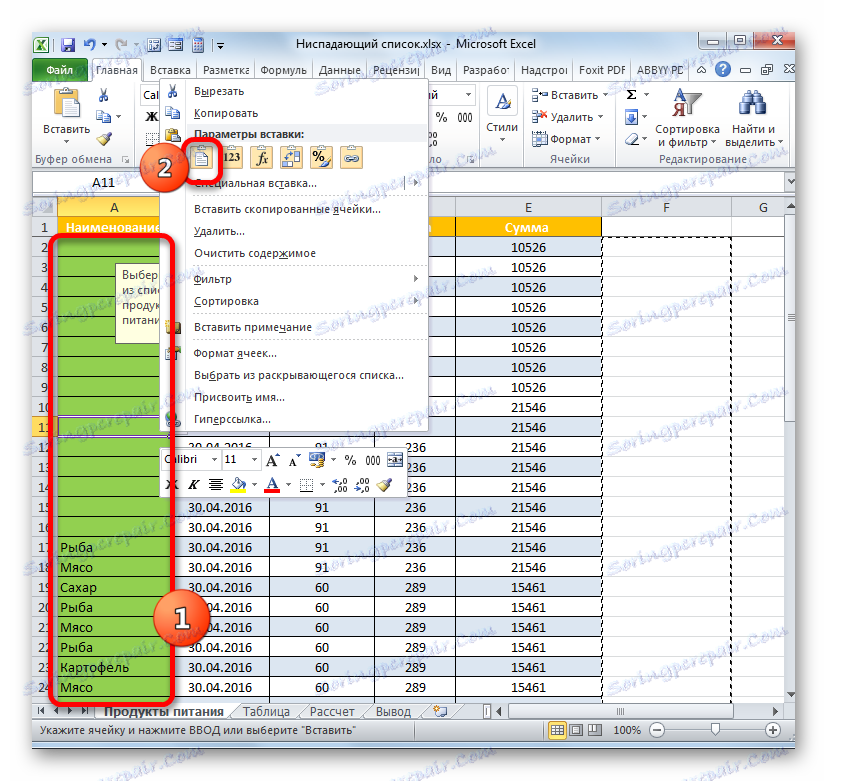Click the zoom slider handle

715,730
